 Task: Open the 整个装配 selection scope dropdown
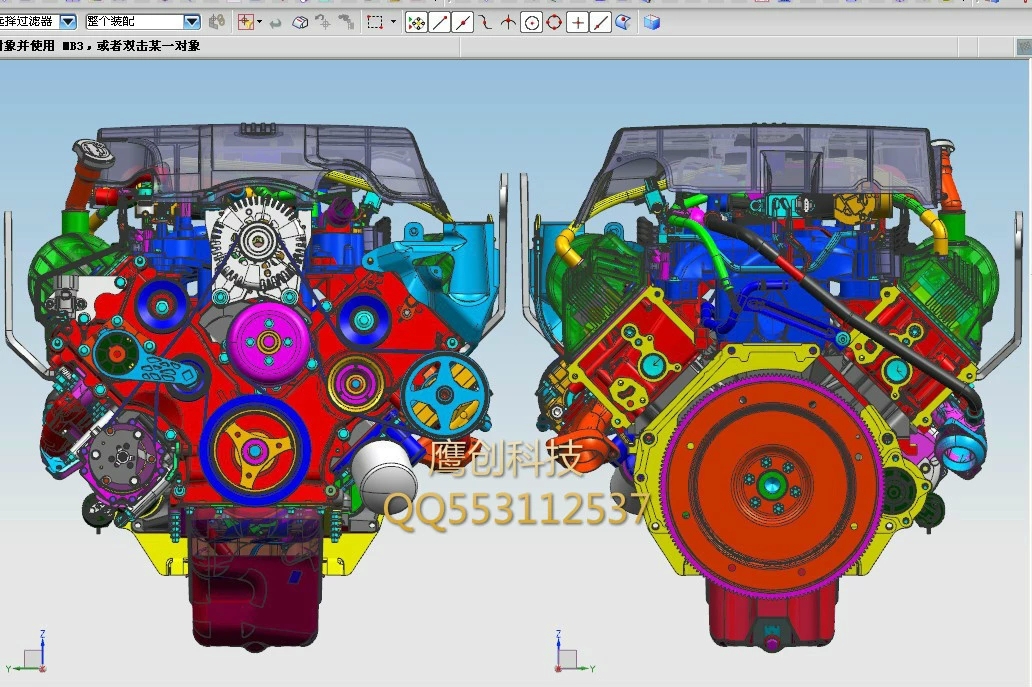(x=192, y=22)
